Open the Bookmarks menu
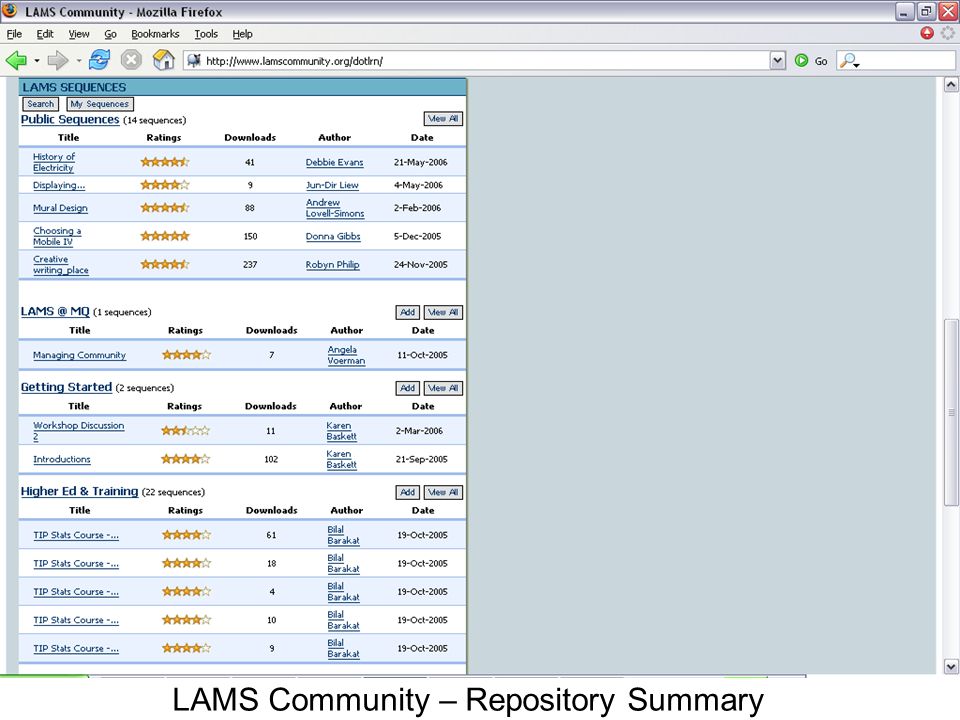This screenshot has width=960, height=720. pos(155,34)
